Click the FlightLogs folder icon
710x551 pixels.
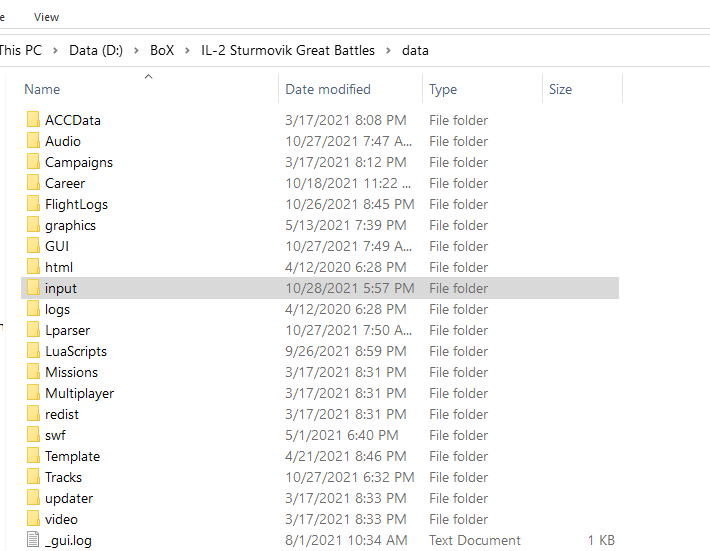(32, 204)
